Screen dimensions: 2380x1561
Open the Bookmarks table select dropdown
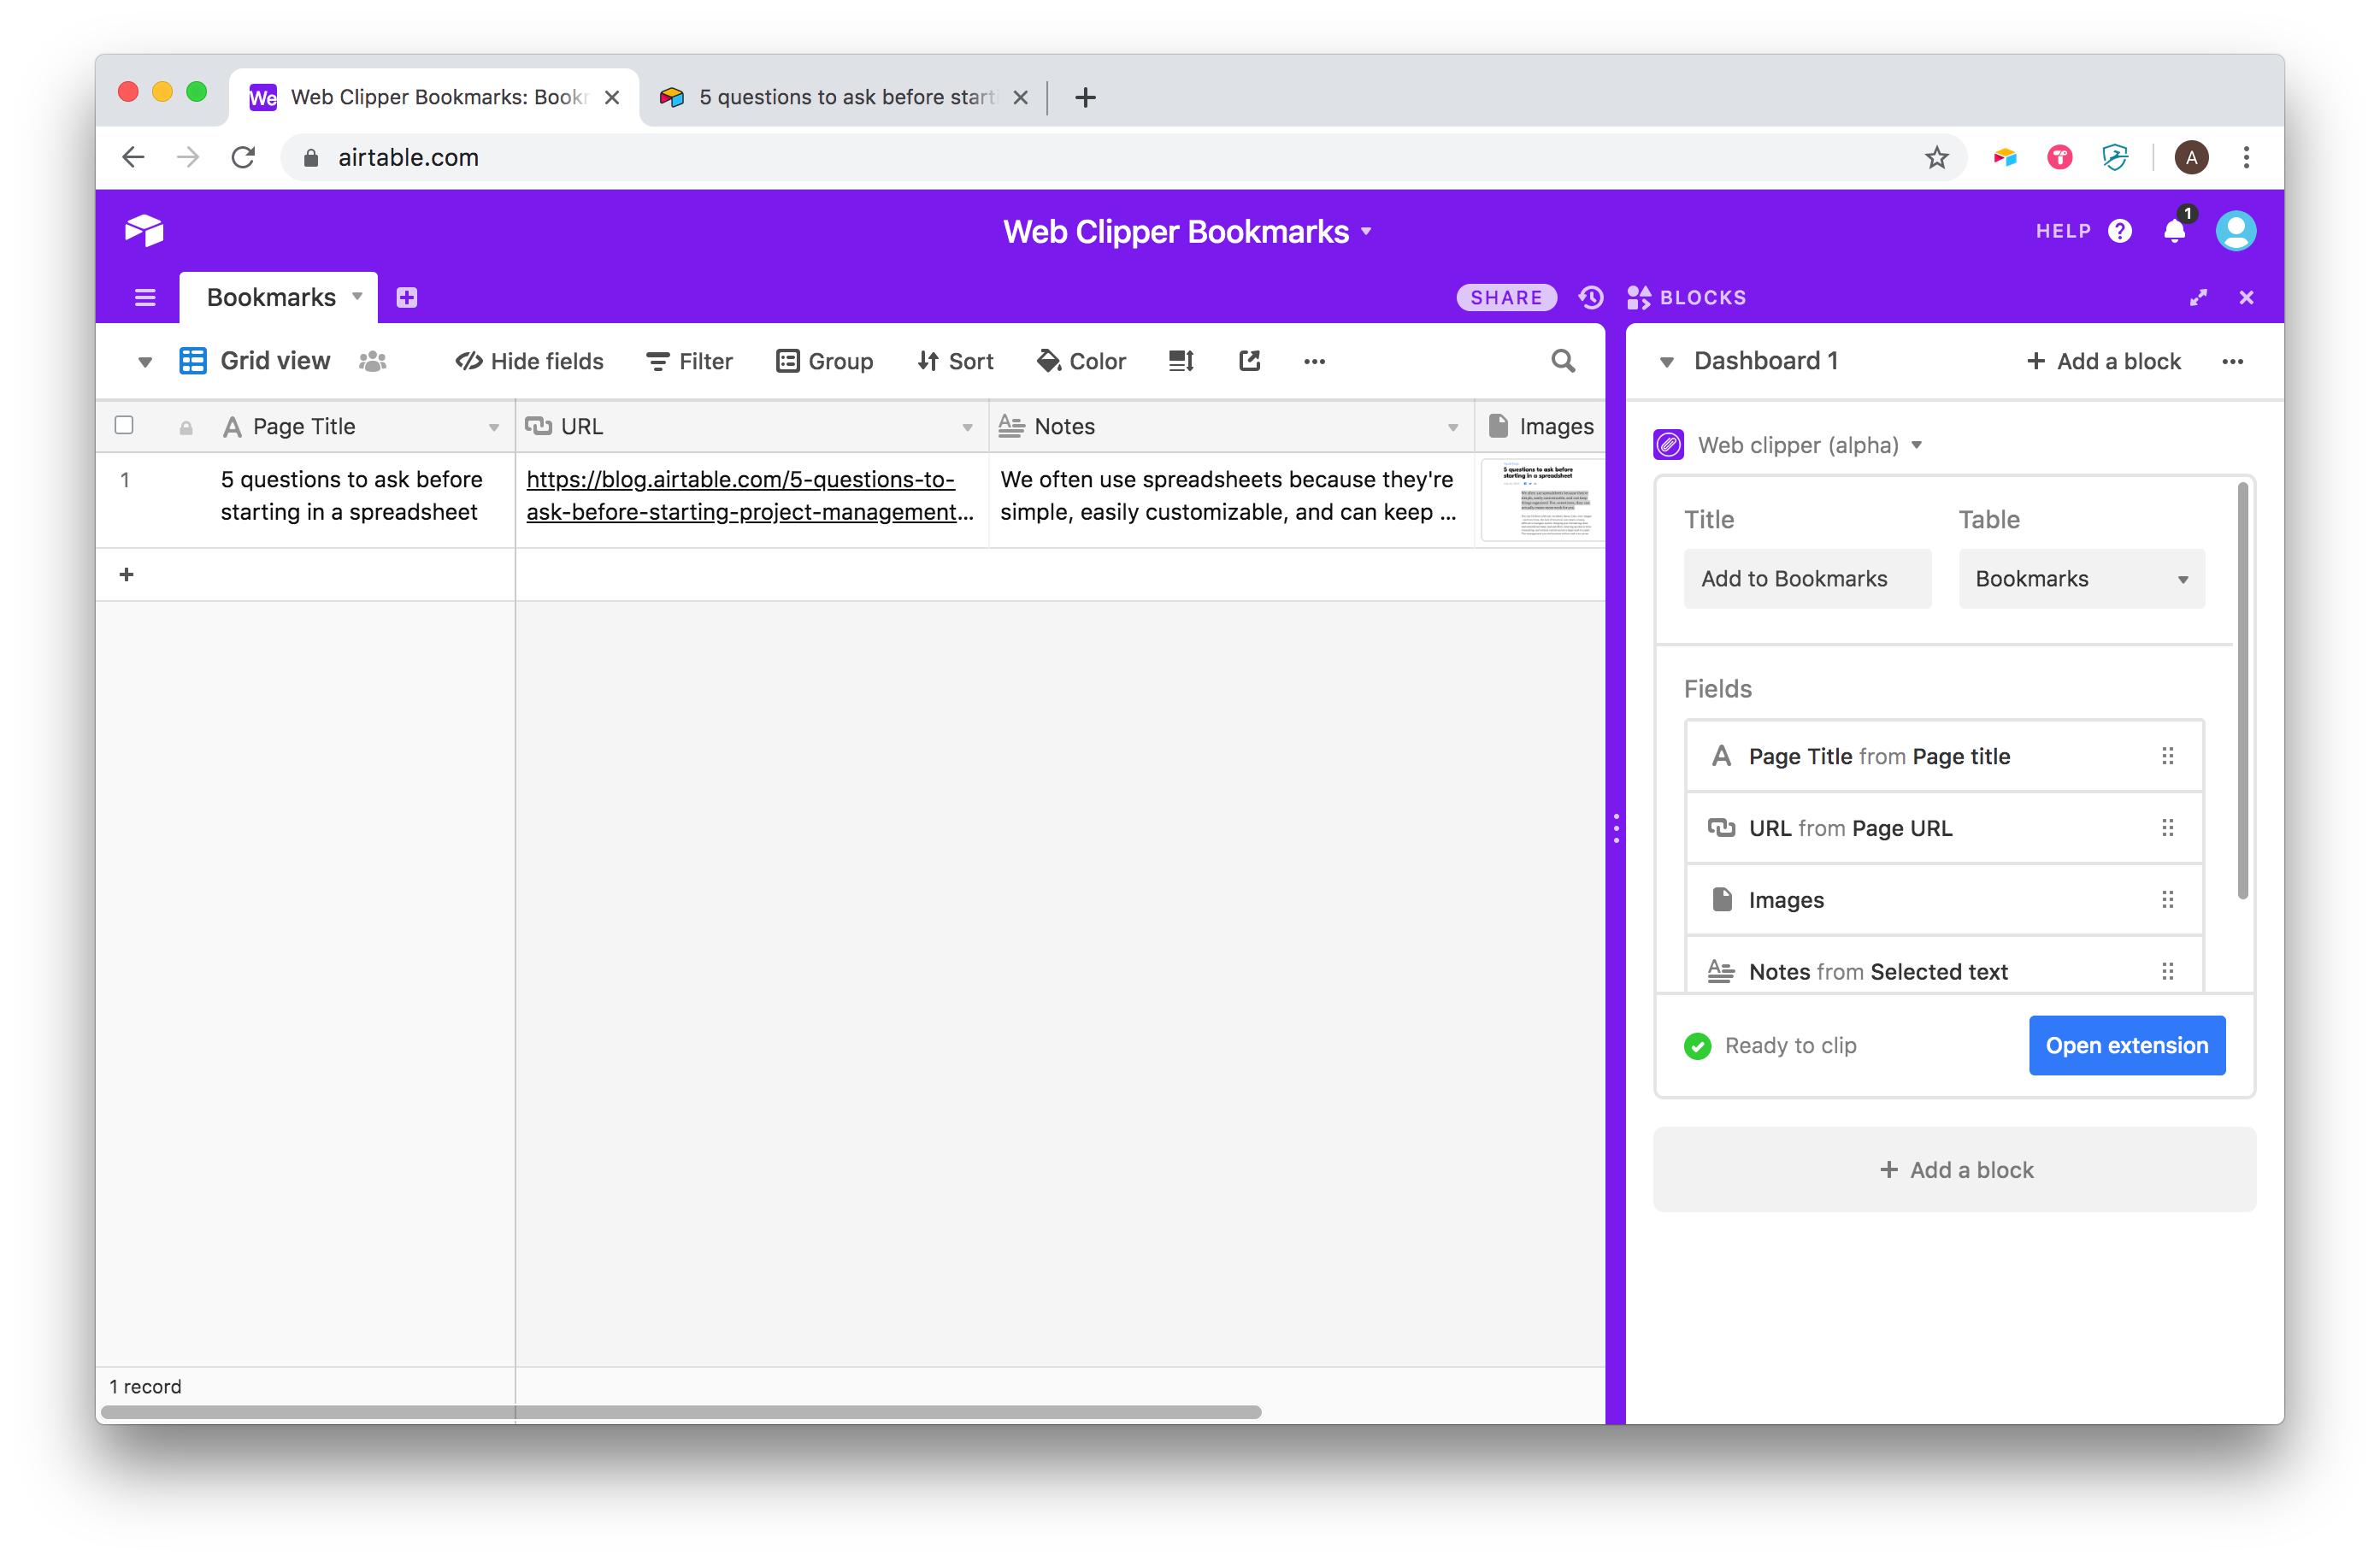pos(2081,578)
